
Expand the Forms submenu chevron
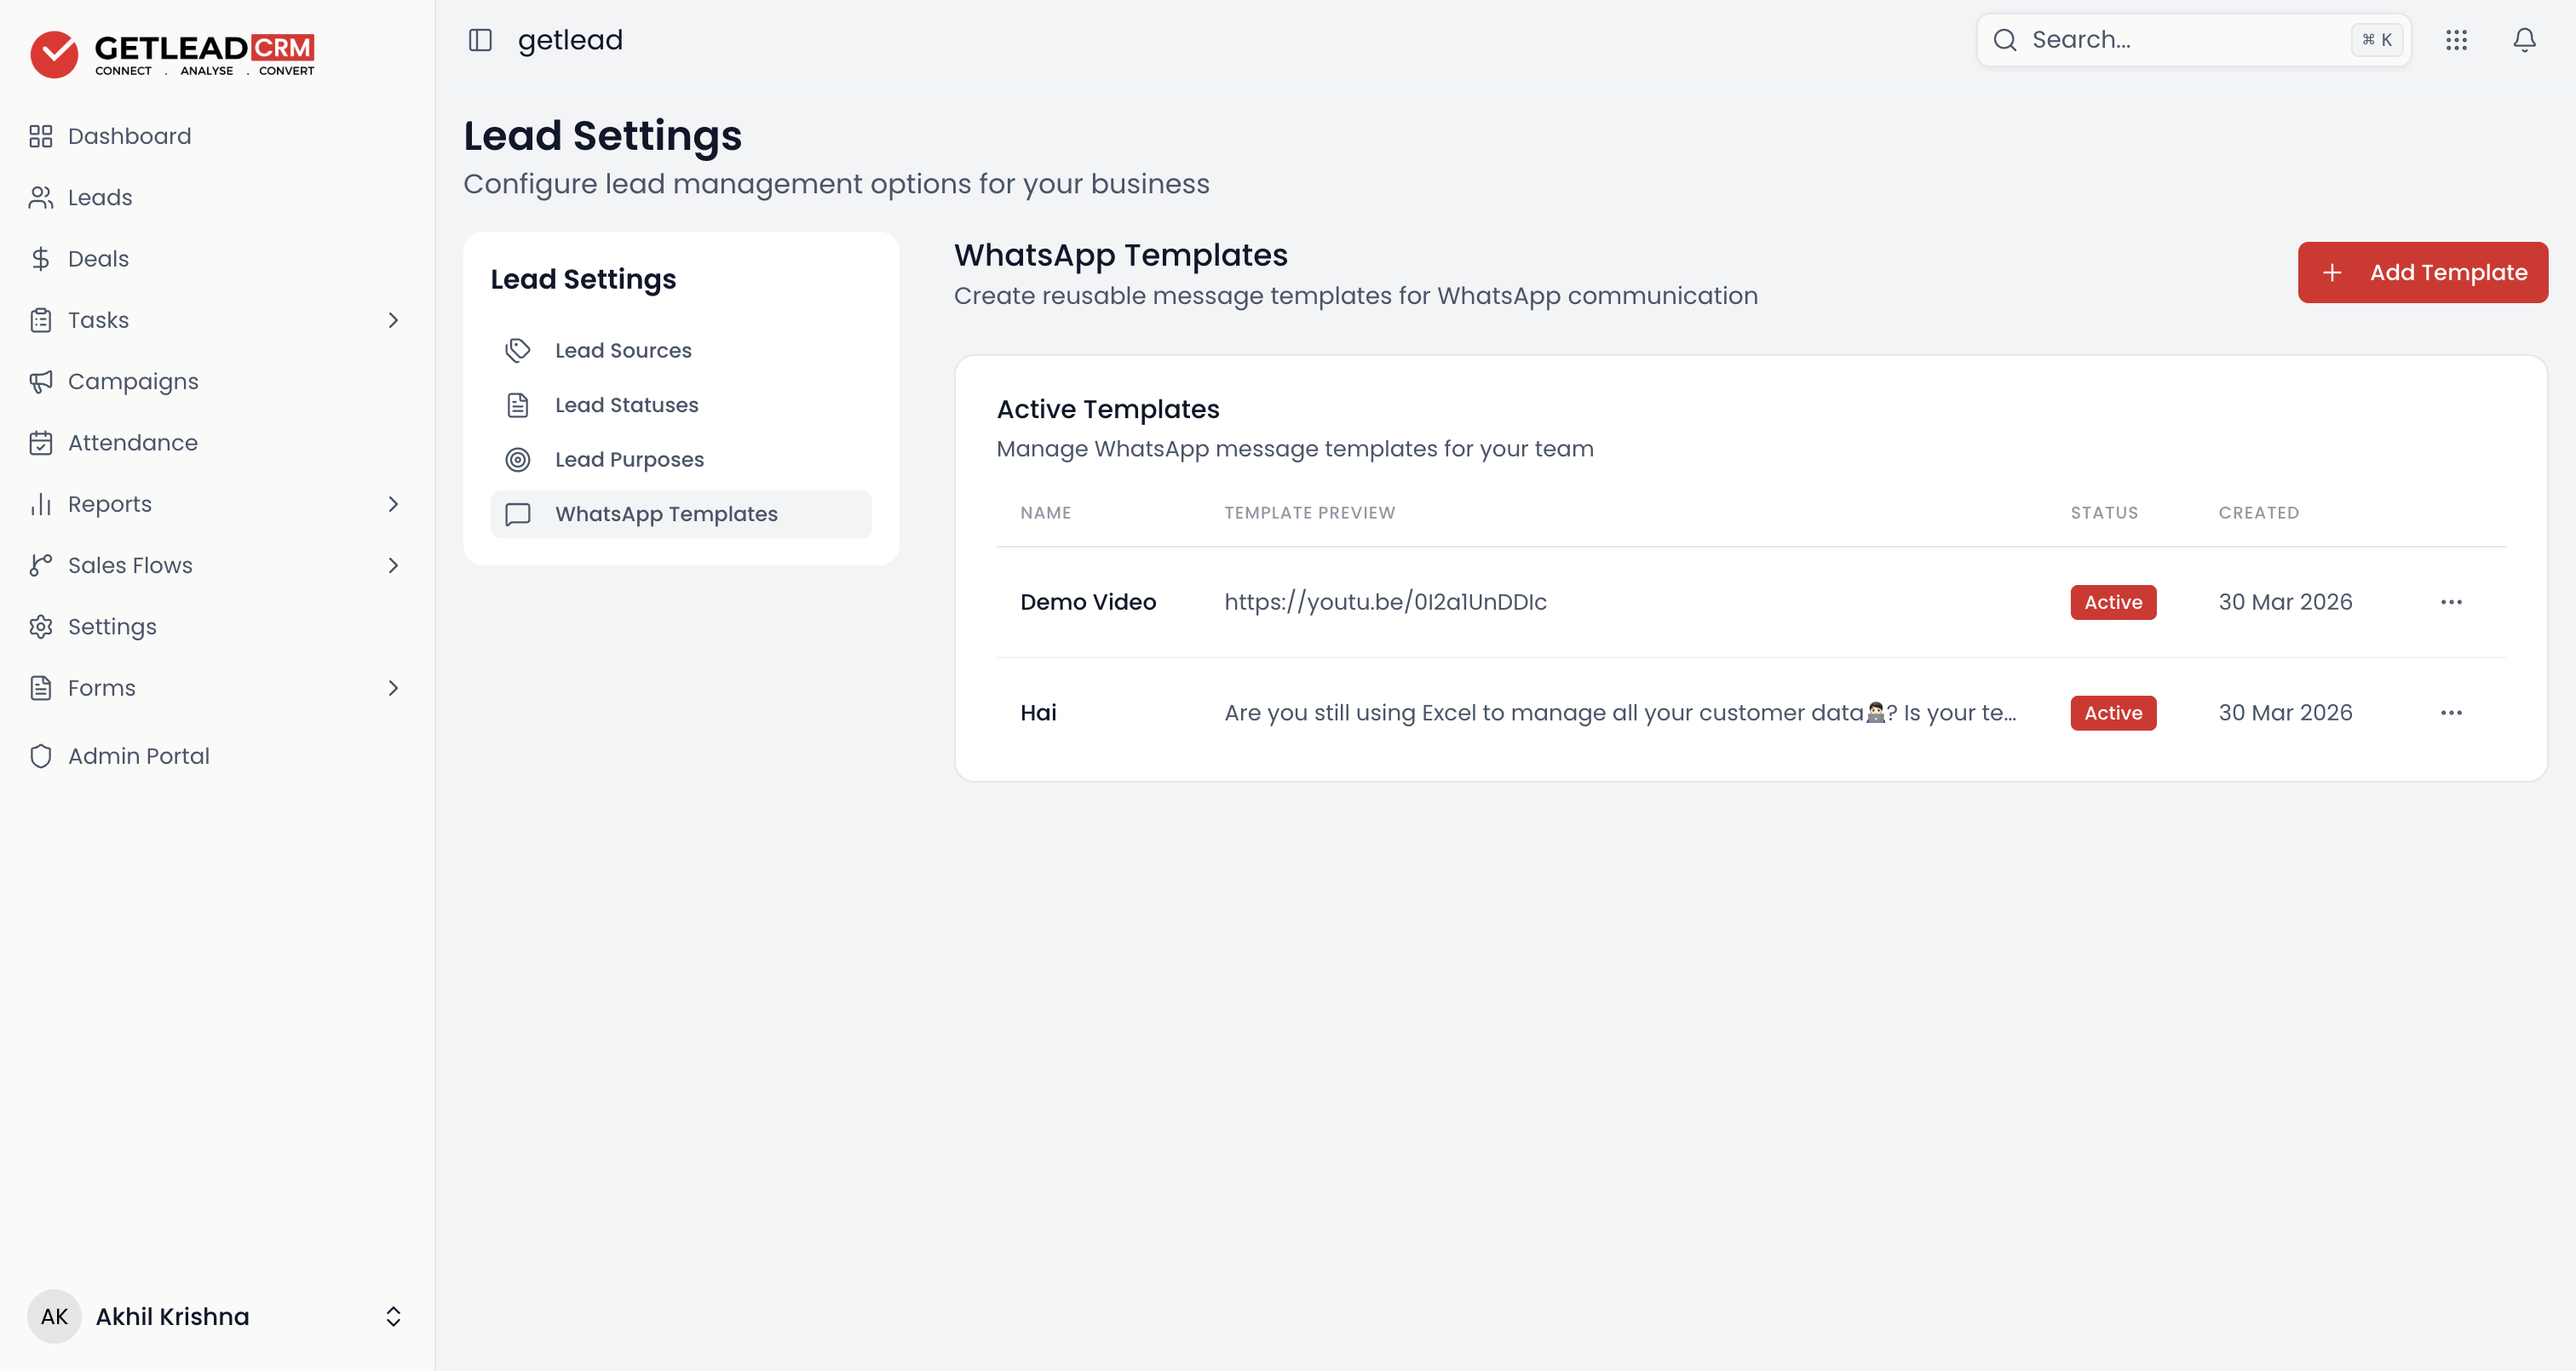point(393,688)
